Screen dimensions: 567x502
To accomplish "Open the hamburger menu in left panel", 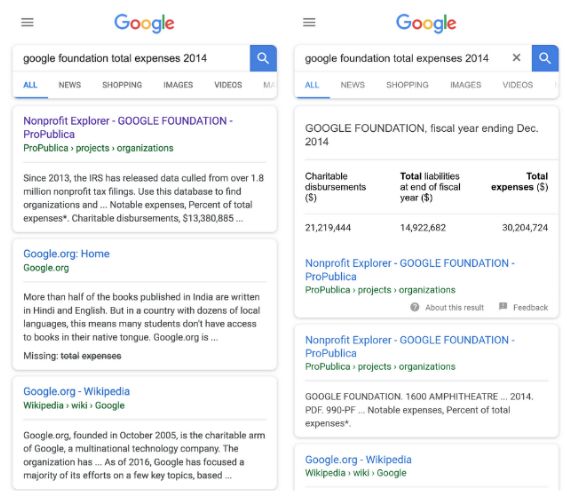I will click(27, 22).
